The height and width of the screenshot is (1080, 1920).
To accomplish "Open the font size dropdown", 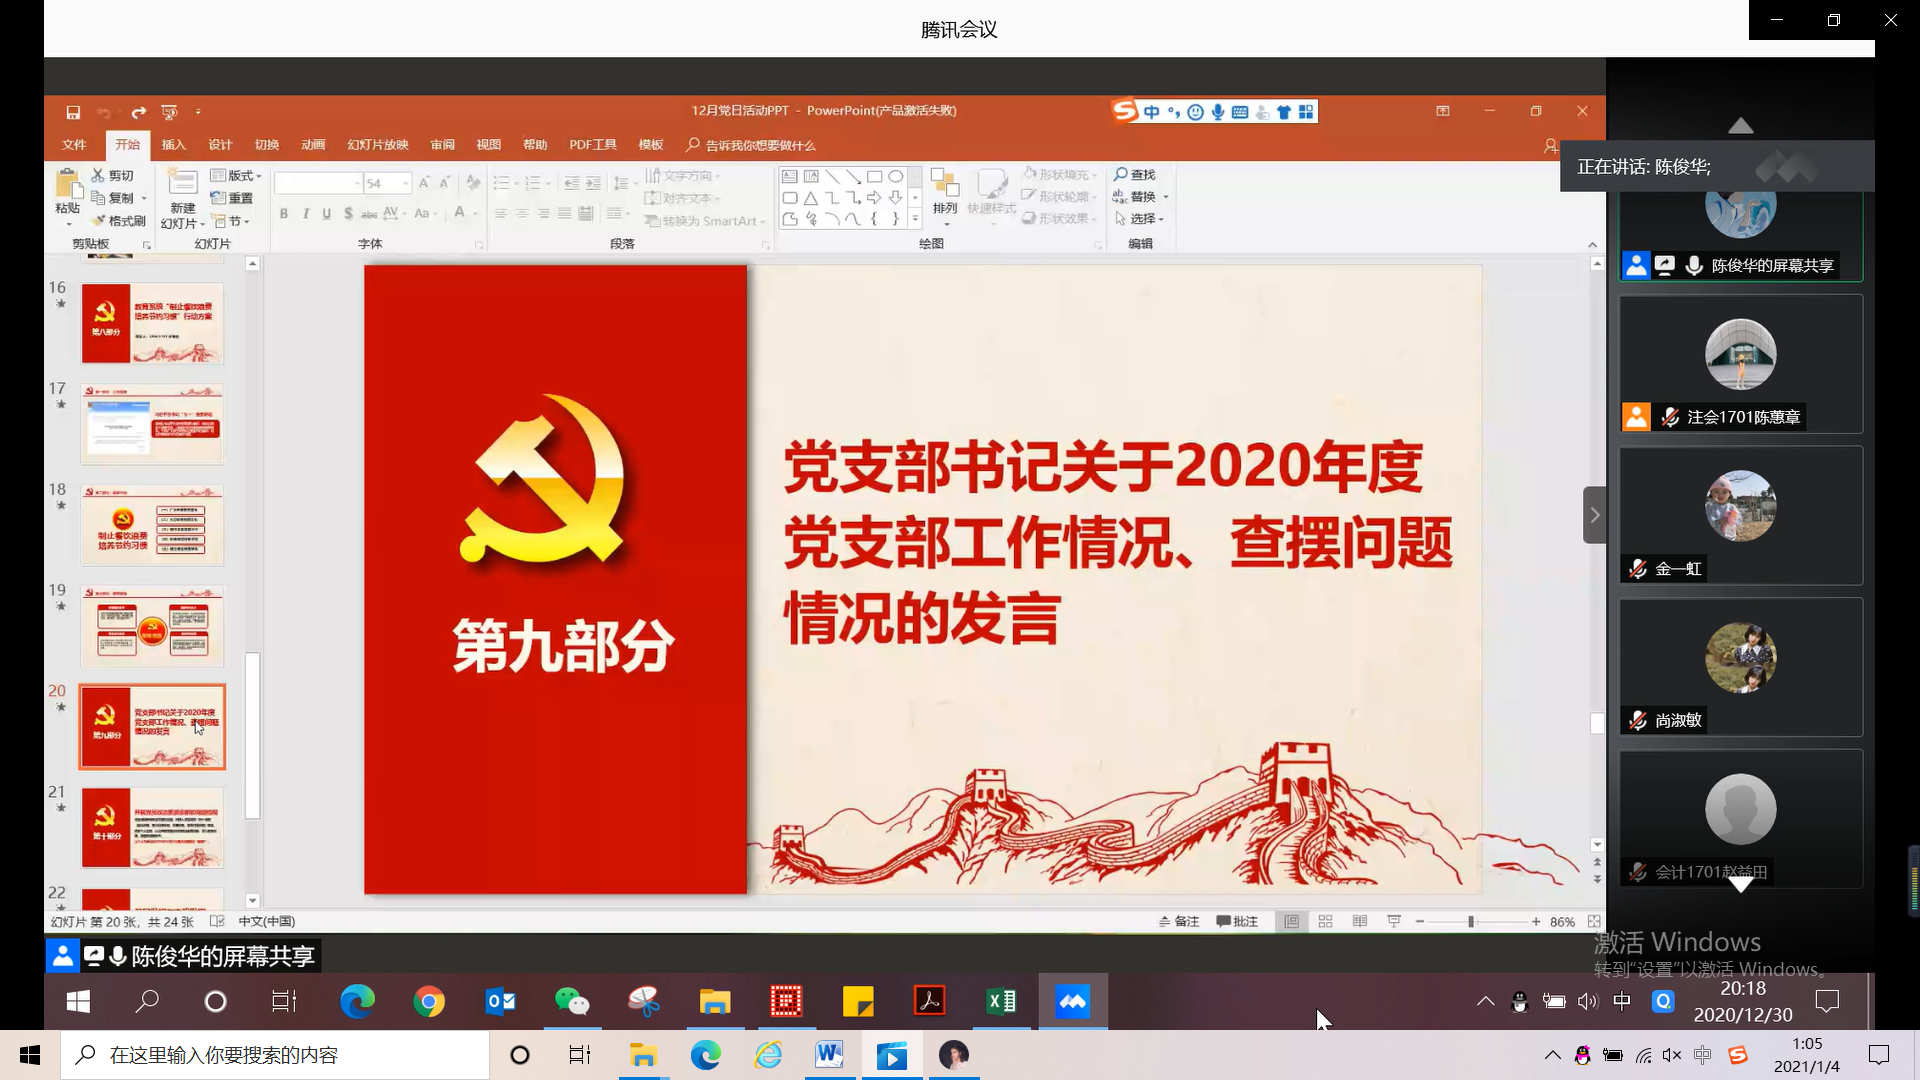I will [x=406, y=184].
